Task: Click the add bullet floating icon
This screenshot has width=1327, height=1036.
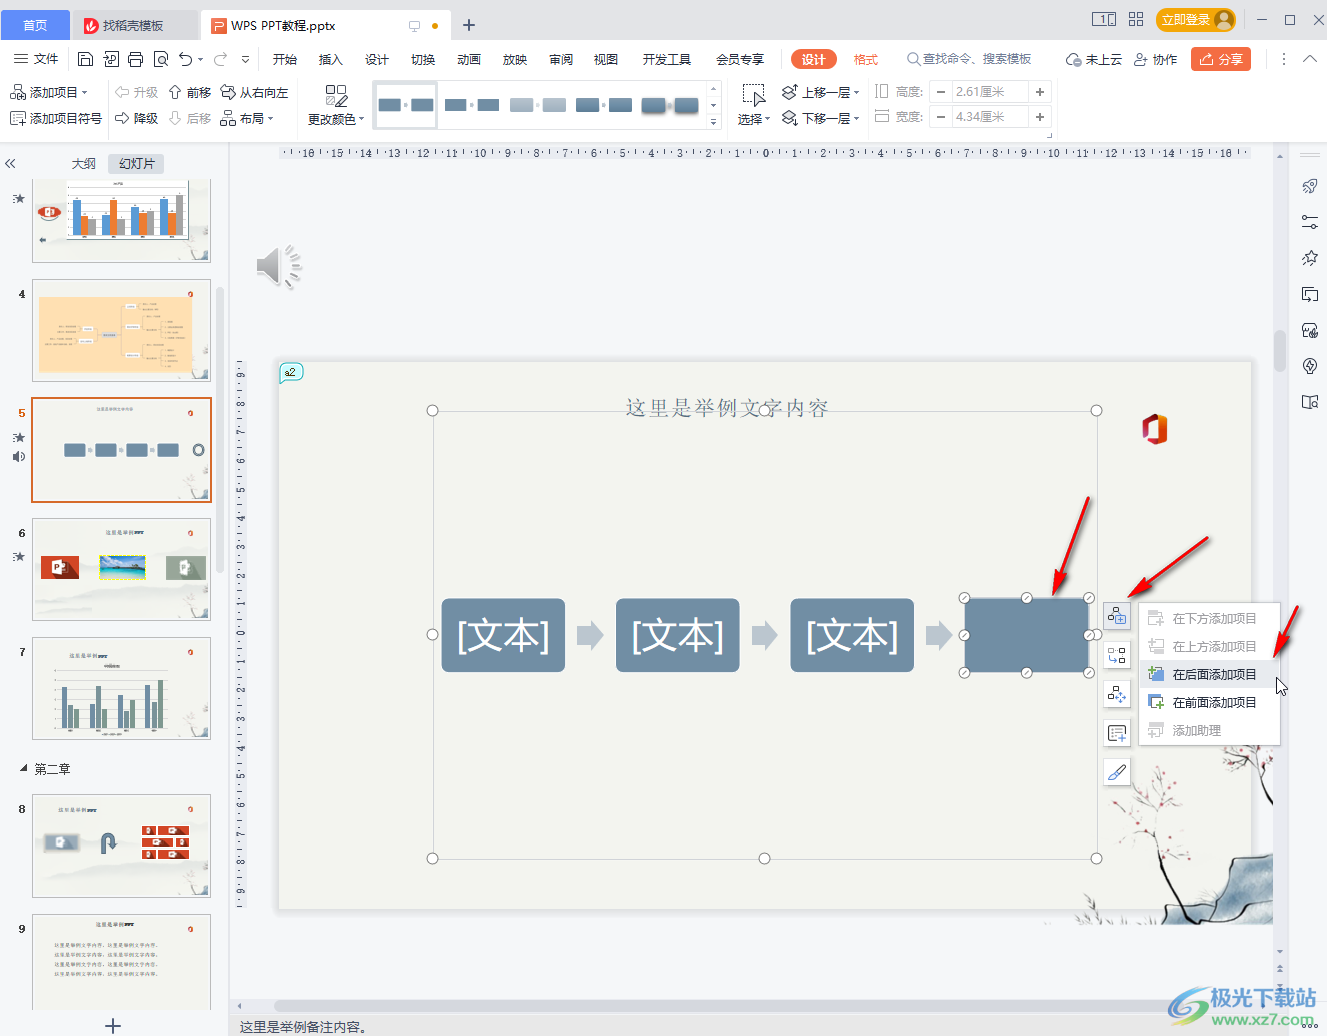Action: coord(1117,733)
